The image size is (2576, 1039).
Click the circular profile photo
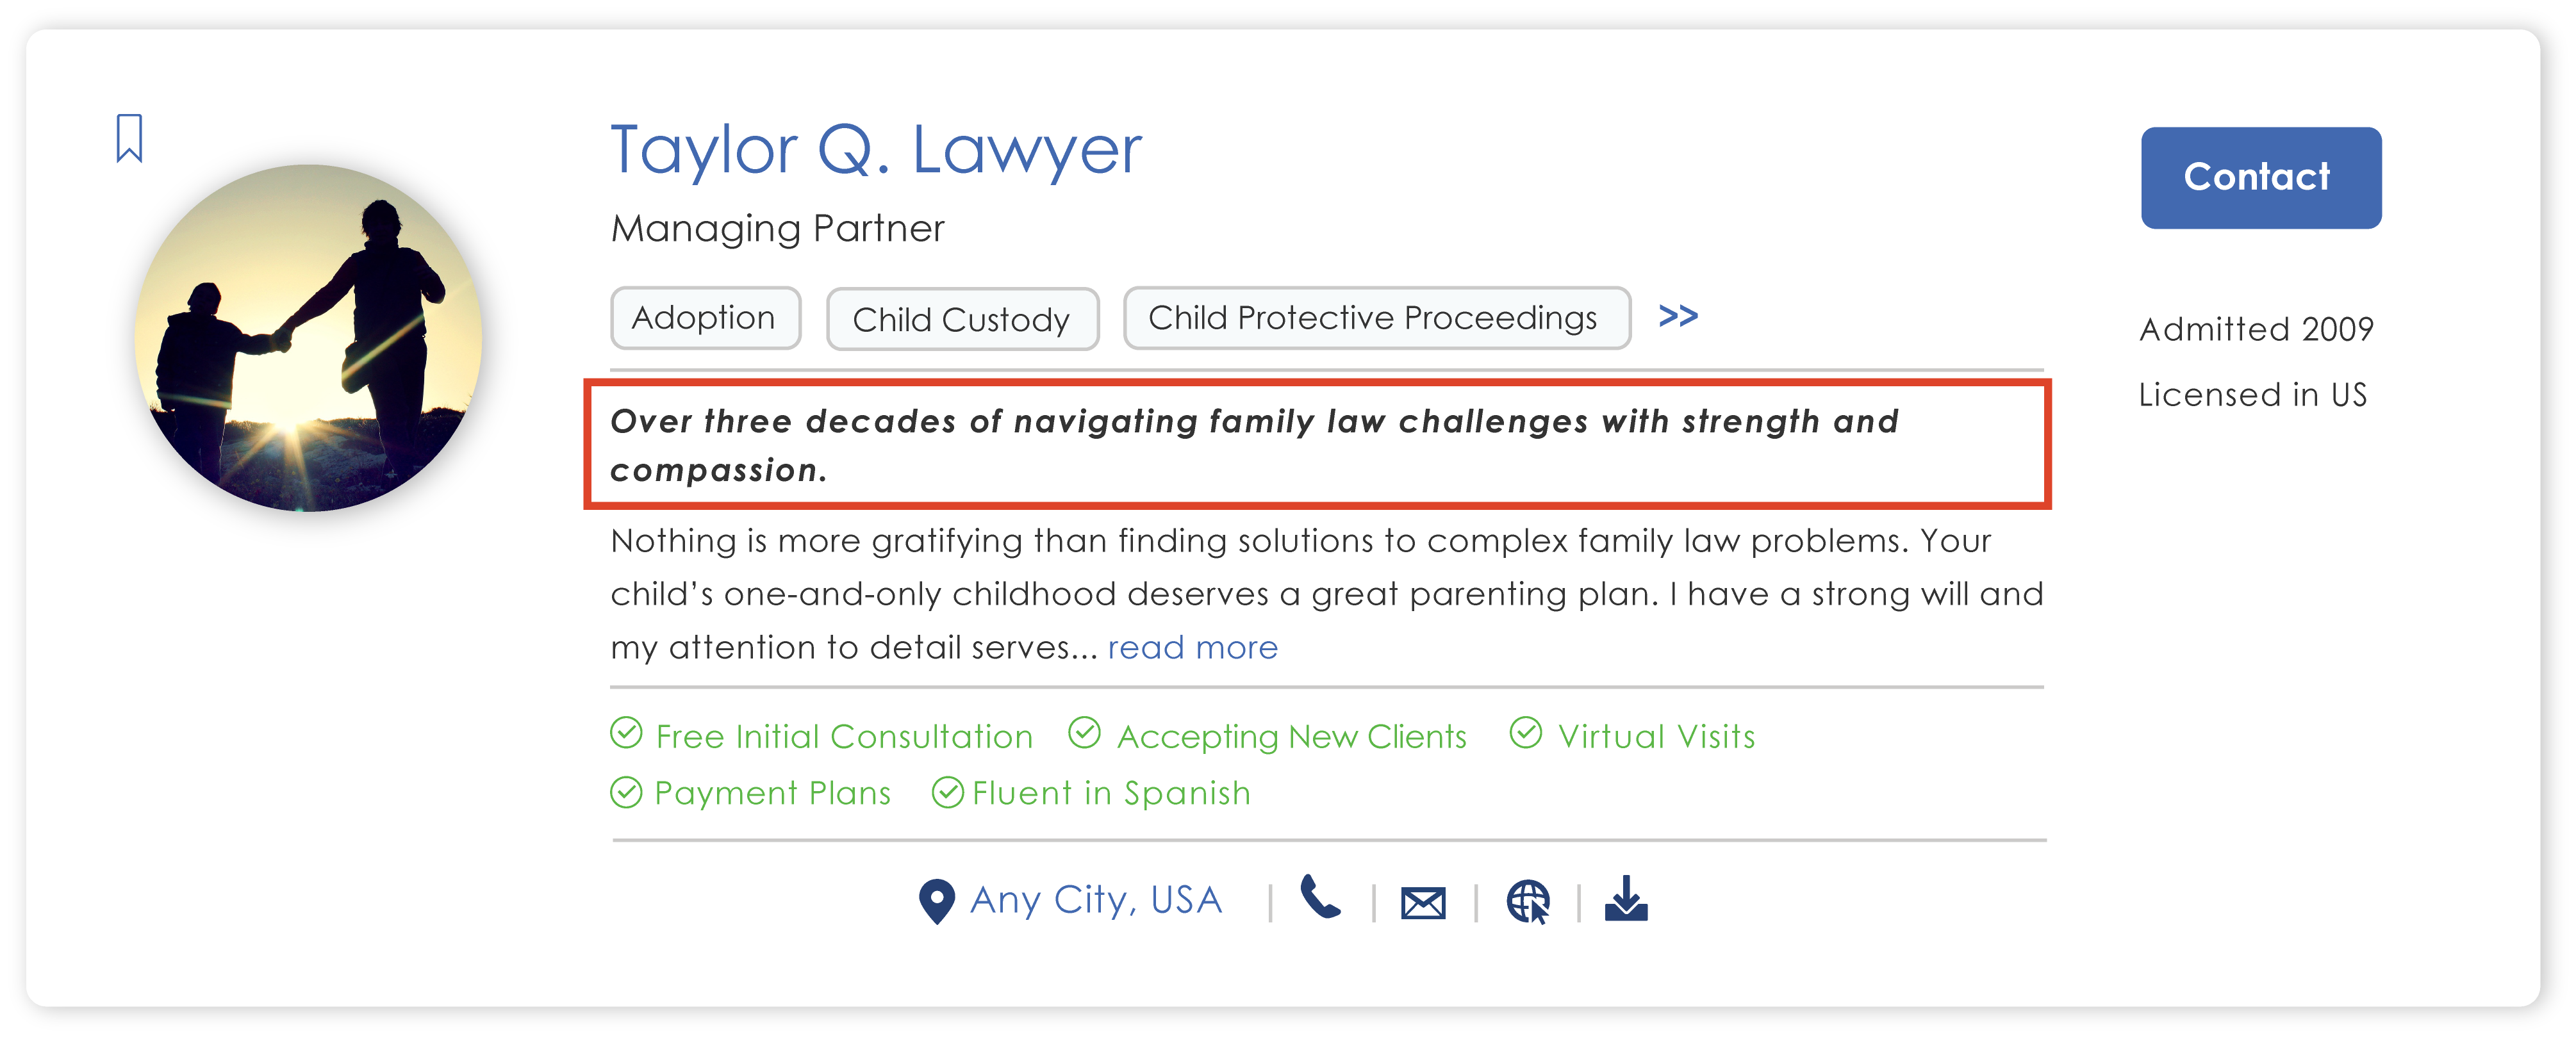tap(308, 338)
